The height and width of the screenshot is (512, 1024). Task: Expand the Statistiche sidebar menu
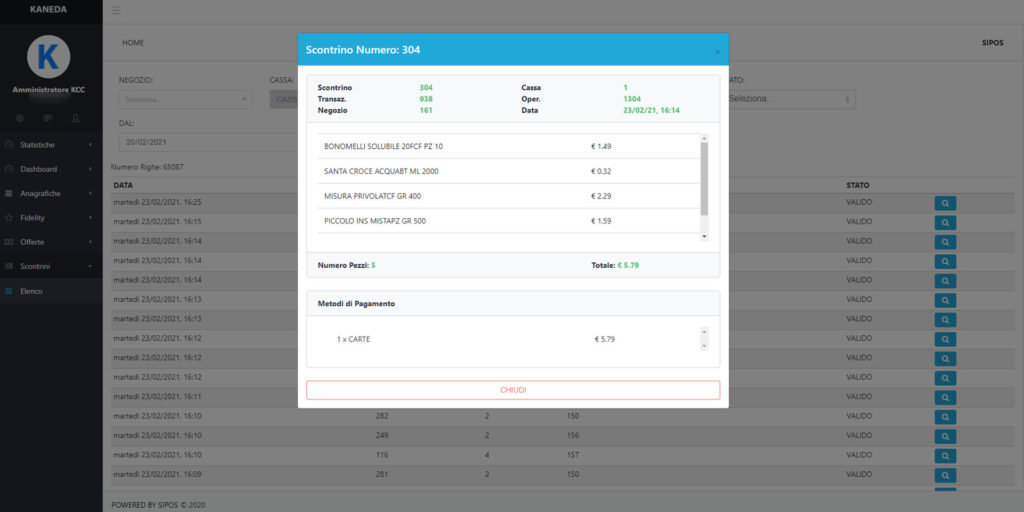pyautogui.click(x=50, y=145)
